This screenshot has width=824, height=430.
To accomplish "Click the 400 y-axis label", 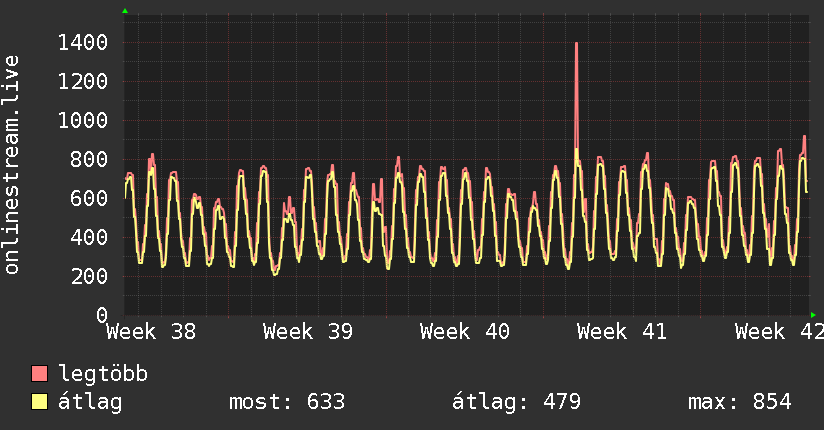I will (x=89, y=237).
